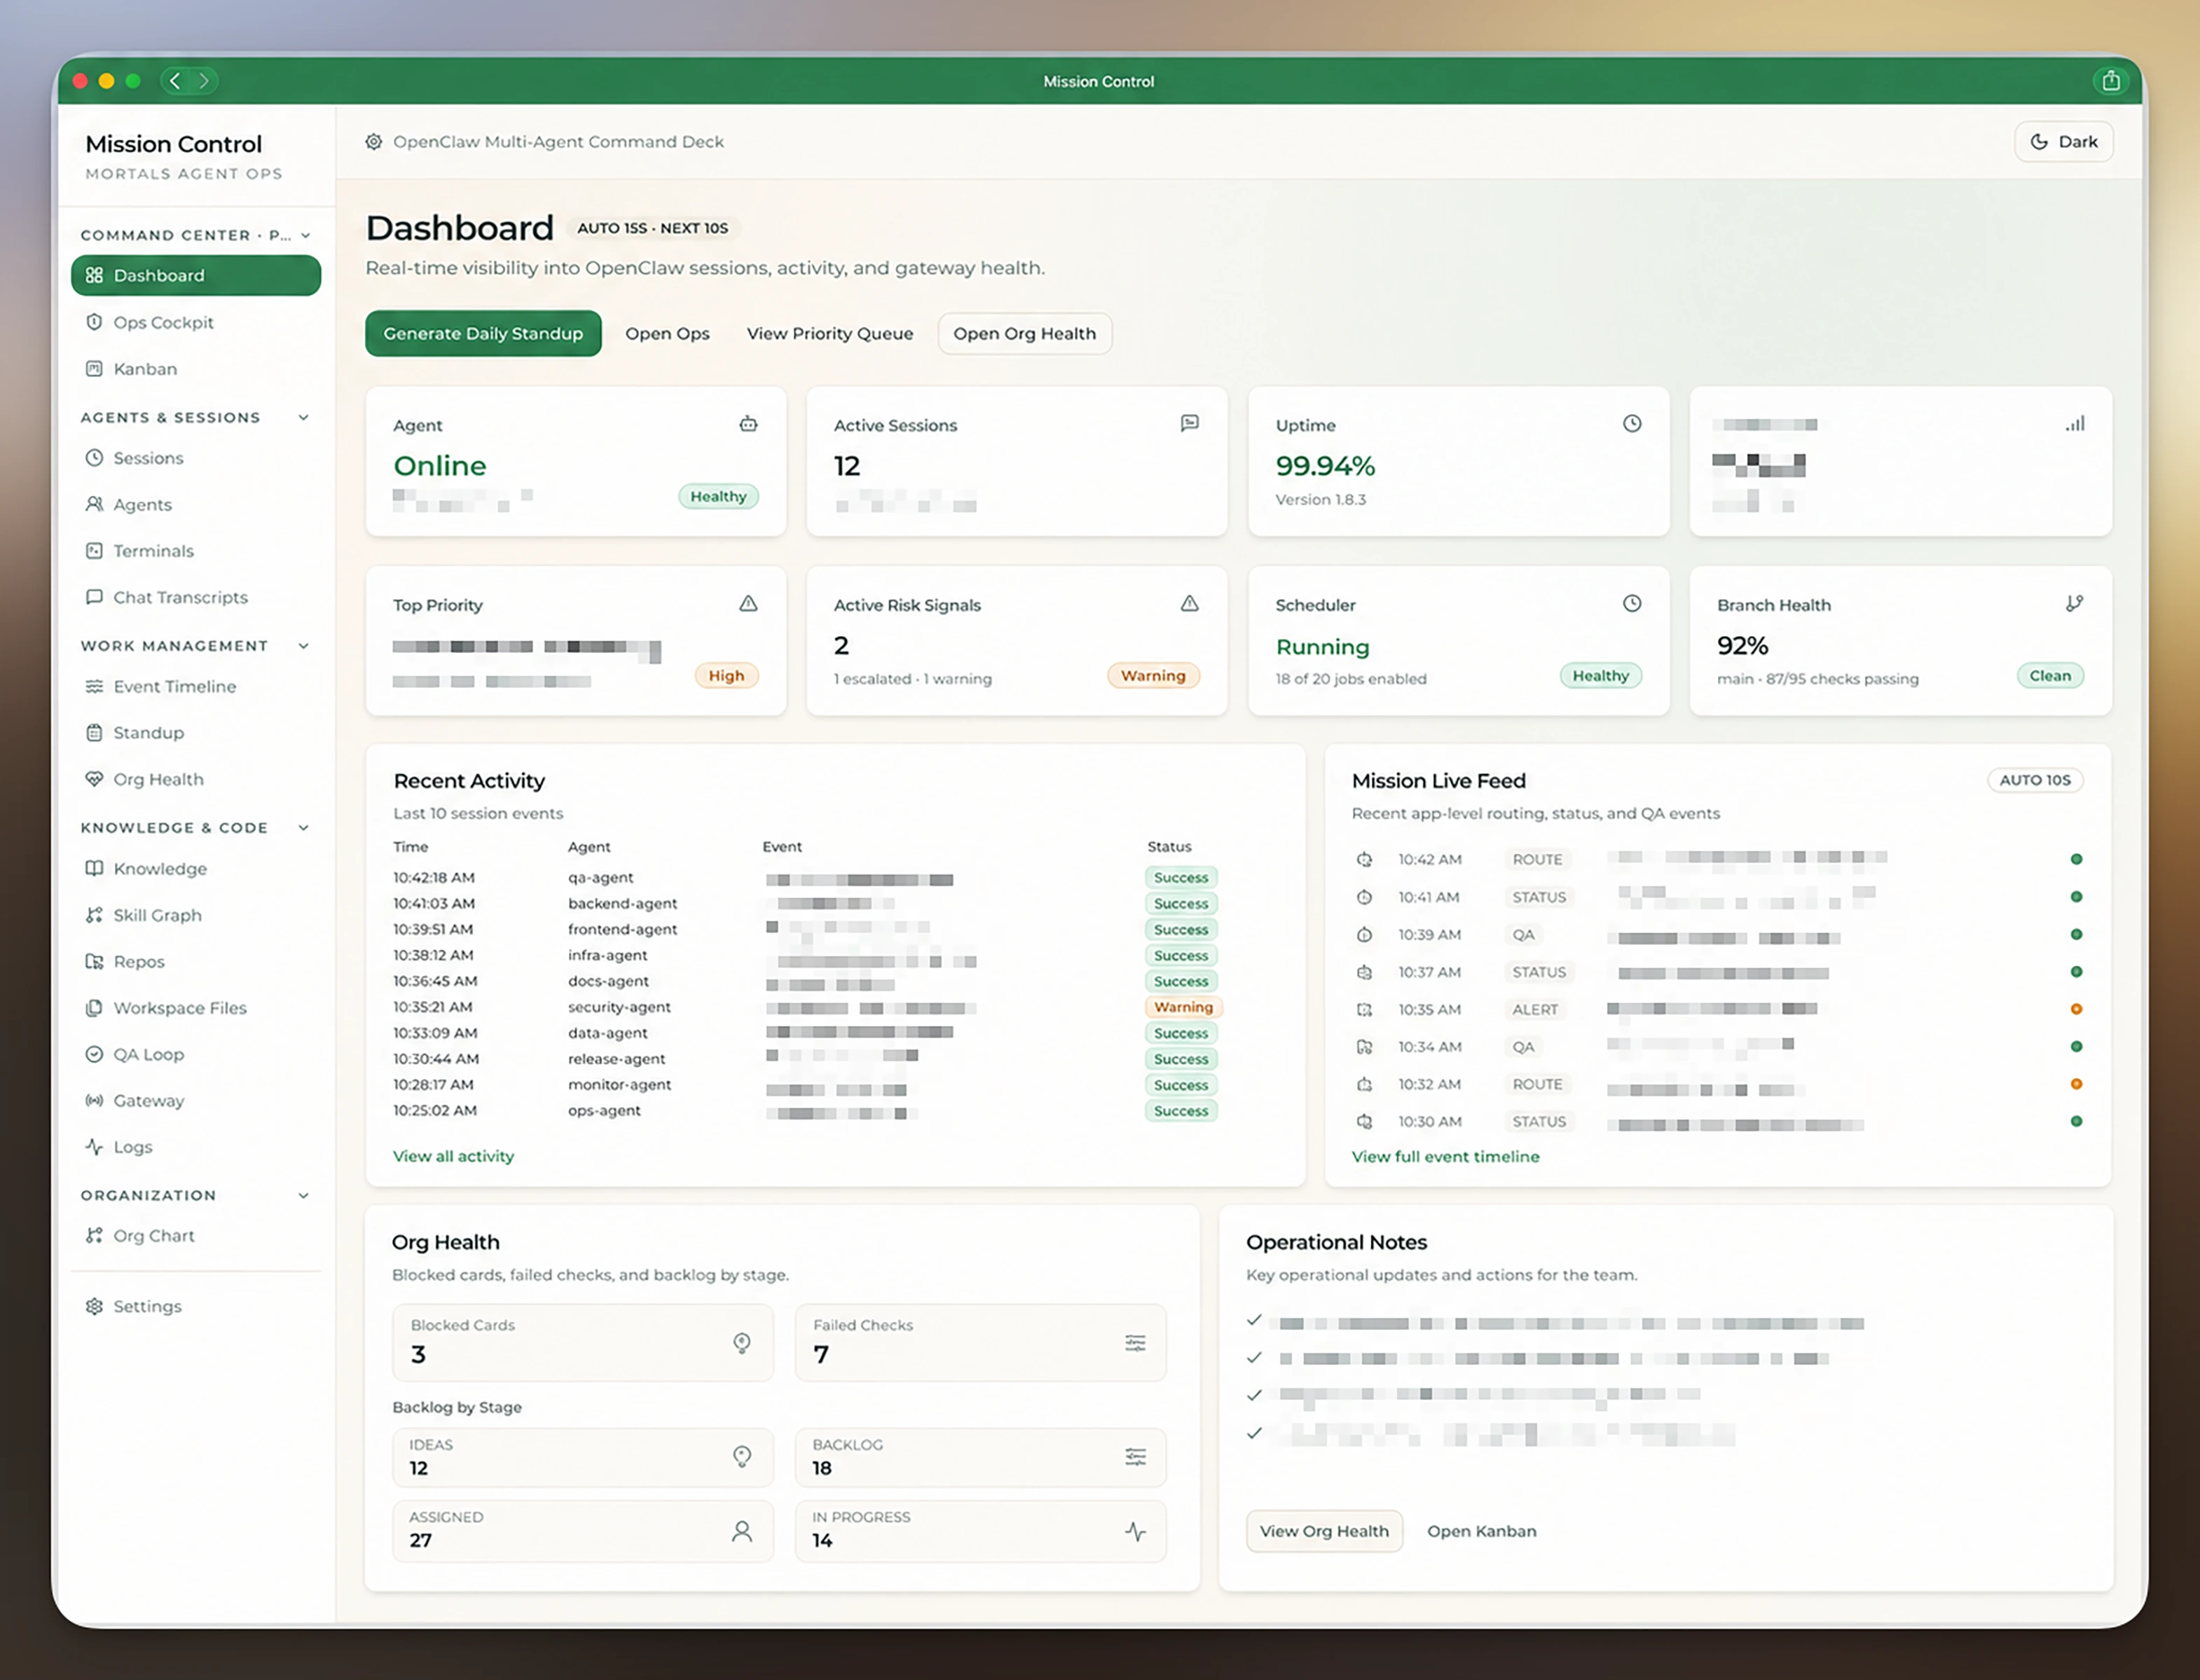Click the first checkmark in Operational Notes
The width and height of the screenshot is (2200, 1680).
(1254, 1320)
